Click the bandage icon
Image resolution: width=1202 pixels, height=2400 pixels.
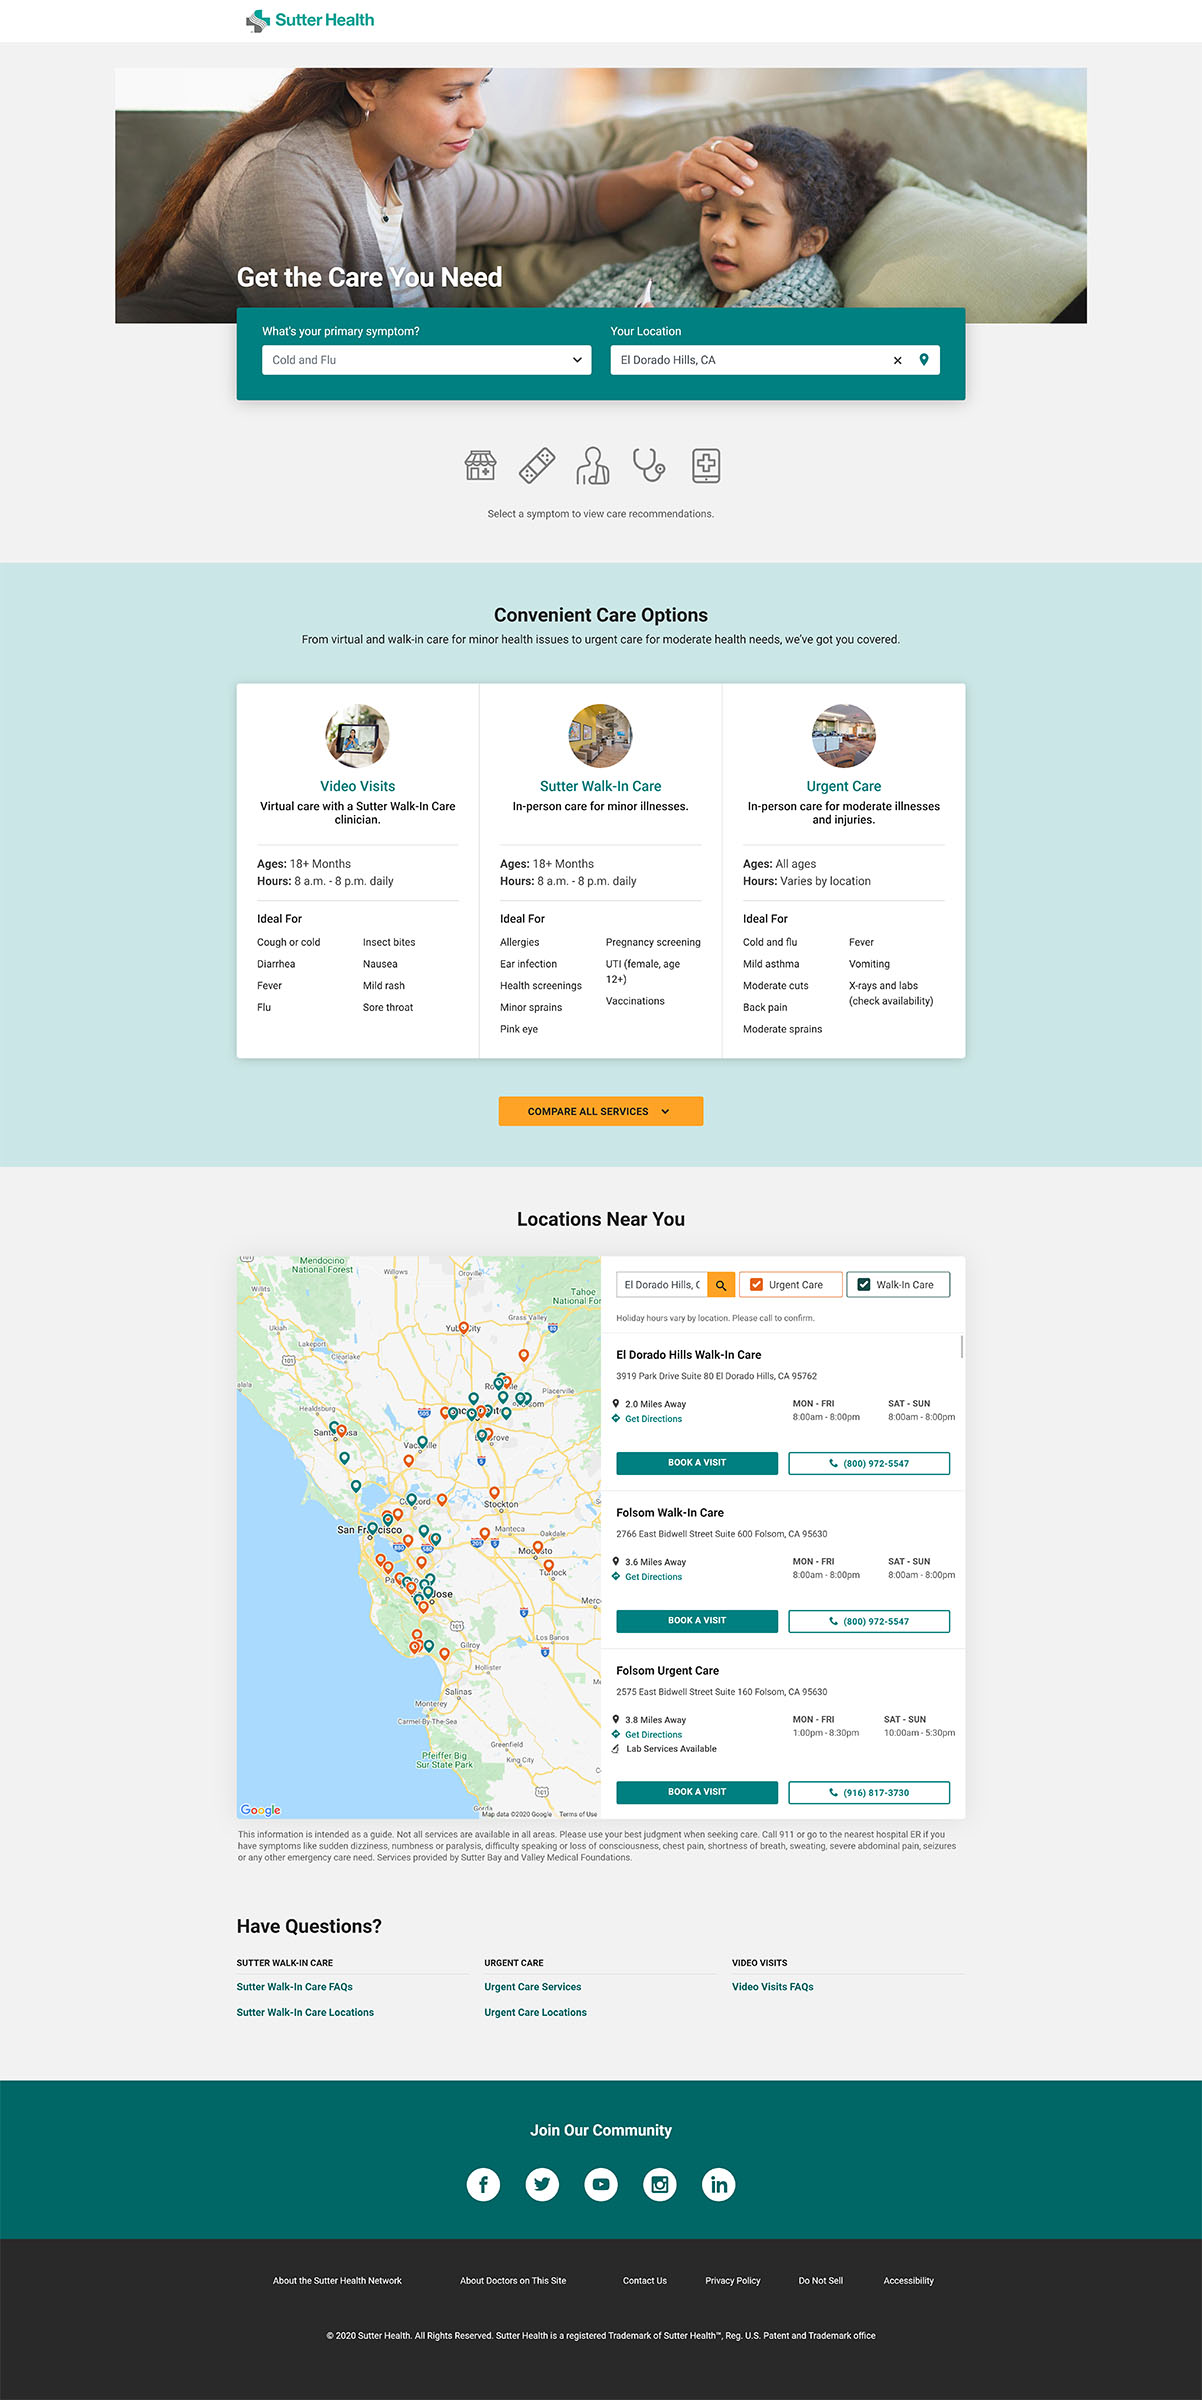537,465
